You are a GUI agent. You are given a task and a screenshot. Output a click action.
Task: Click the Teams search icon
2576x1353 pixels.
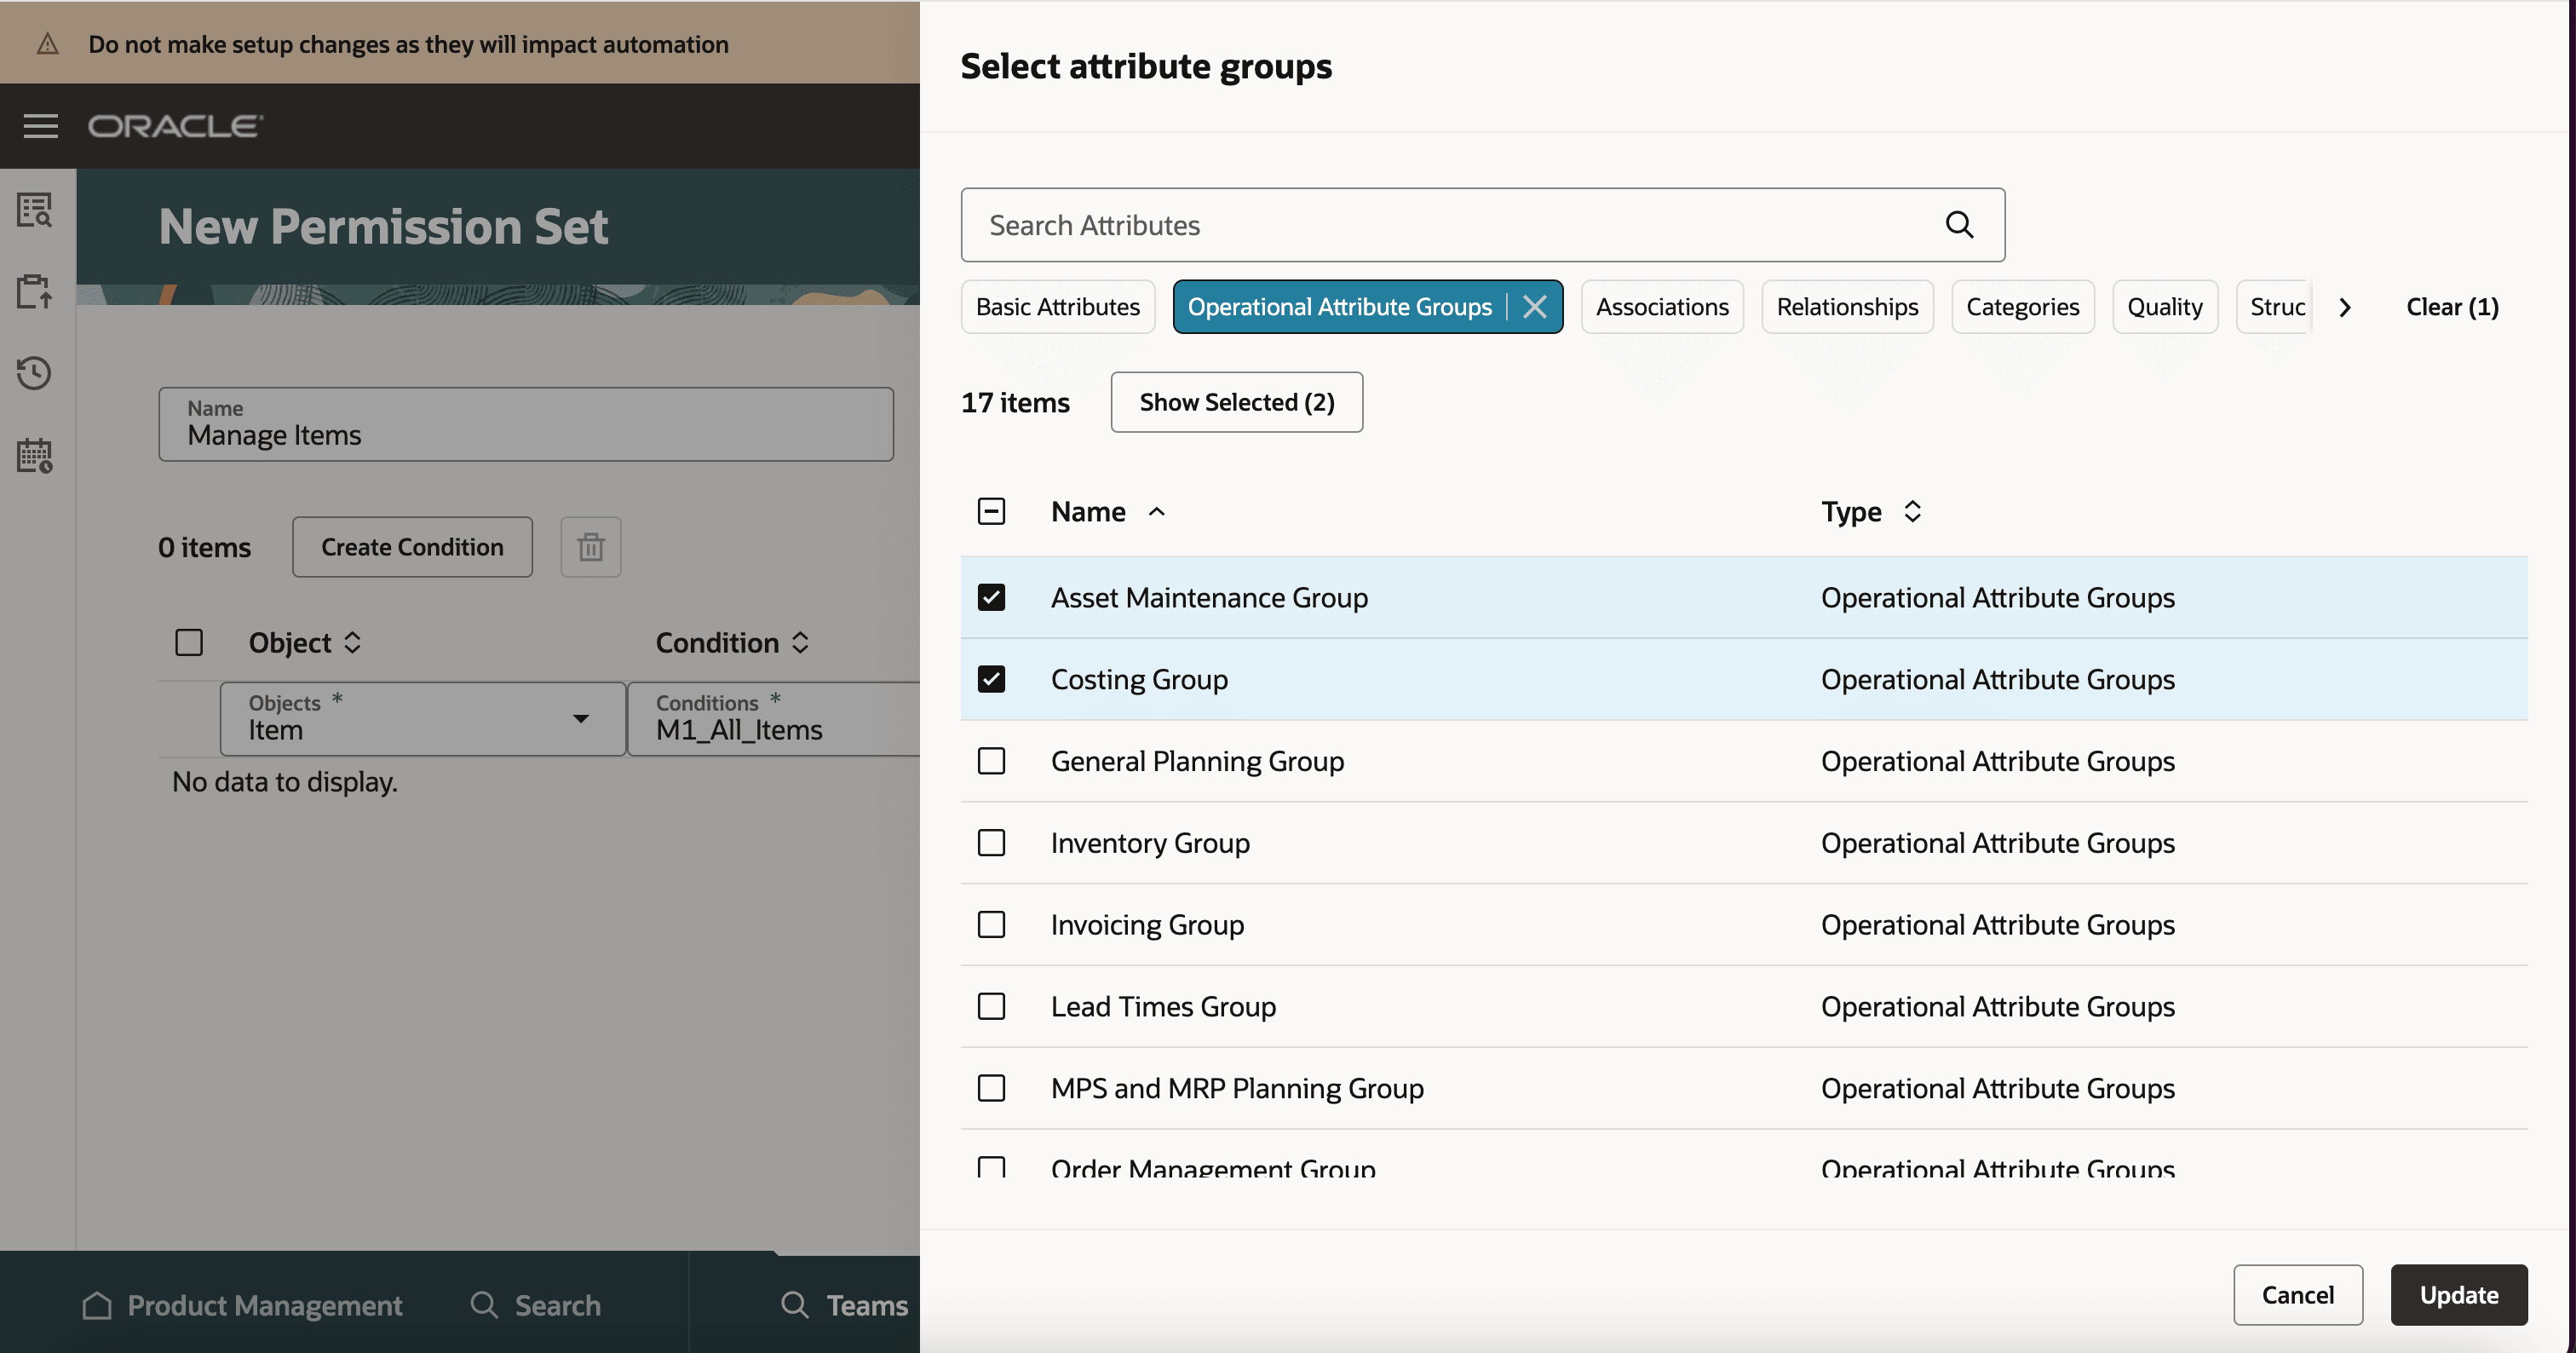tap(795, 1305)
